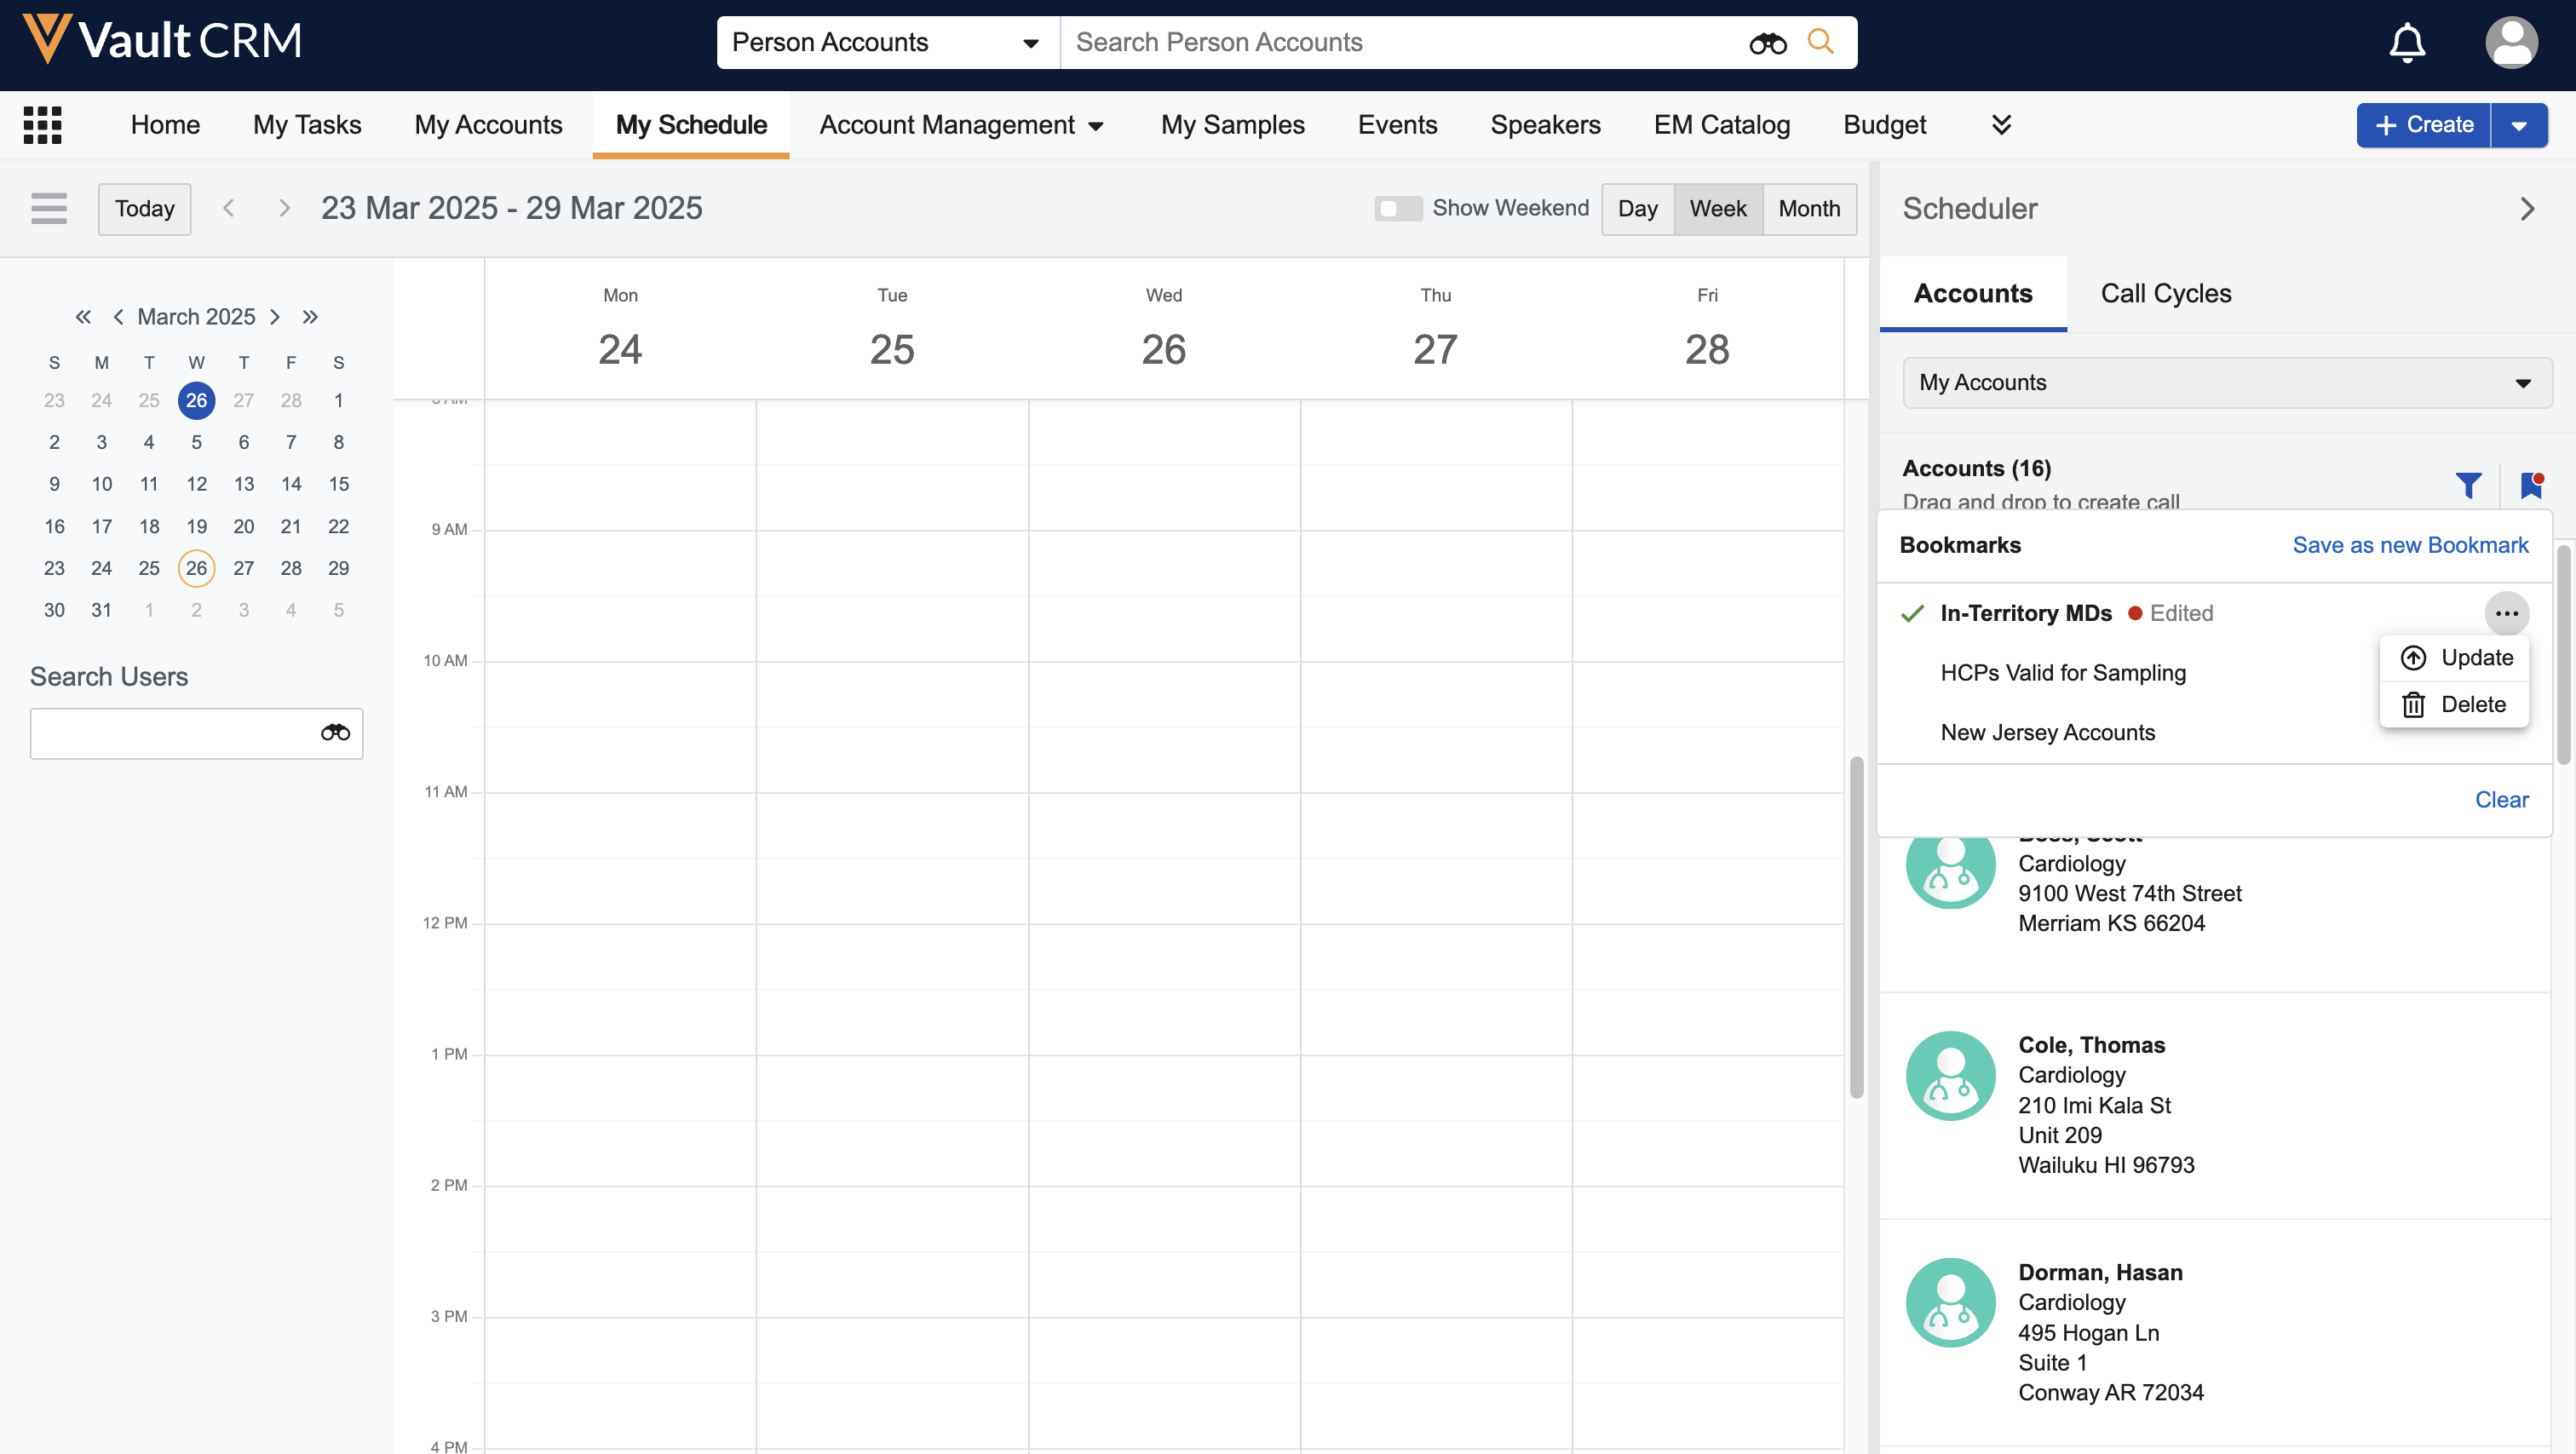The height and width of the screenshot is (1454, 2576).
Task: Open the app launcher grid icon
Action: coord(42,125)
